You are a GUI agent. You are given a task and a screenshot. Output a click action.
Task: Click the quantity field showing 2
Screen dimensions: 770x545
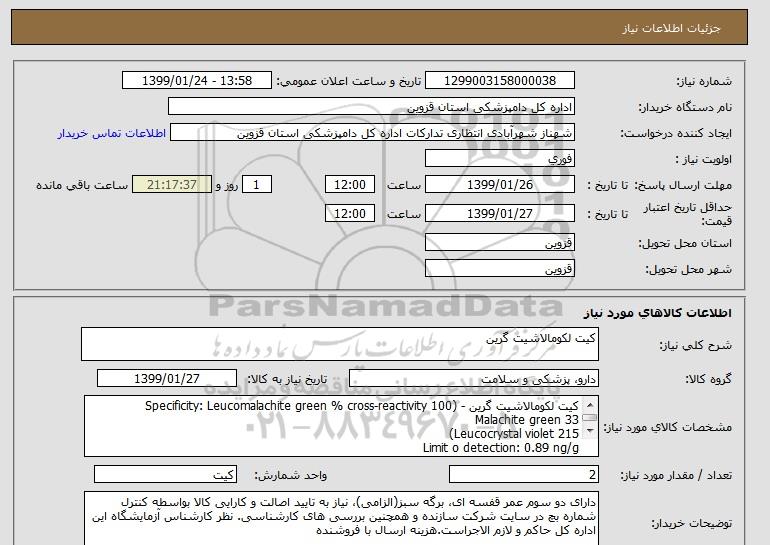[x=523, y=474]
